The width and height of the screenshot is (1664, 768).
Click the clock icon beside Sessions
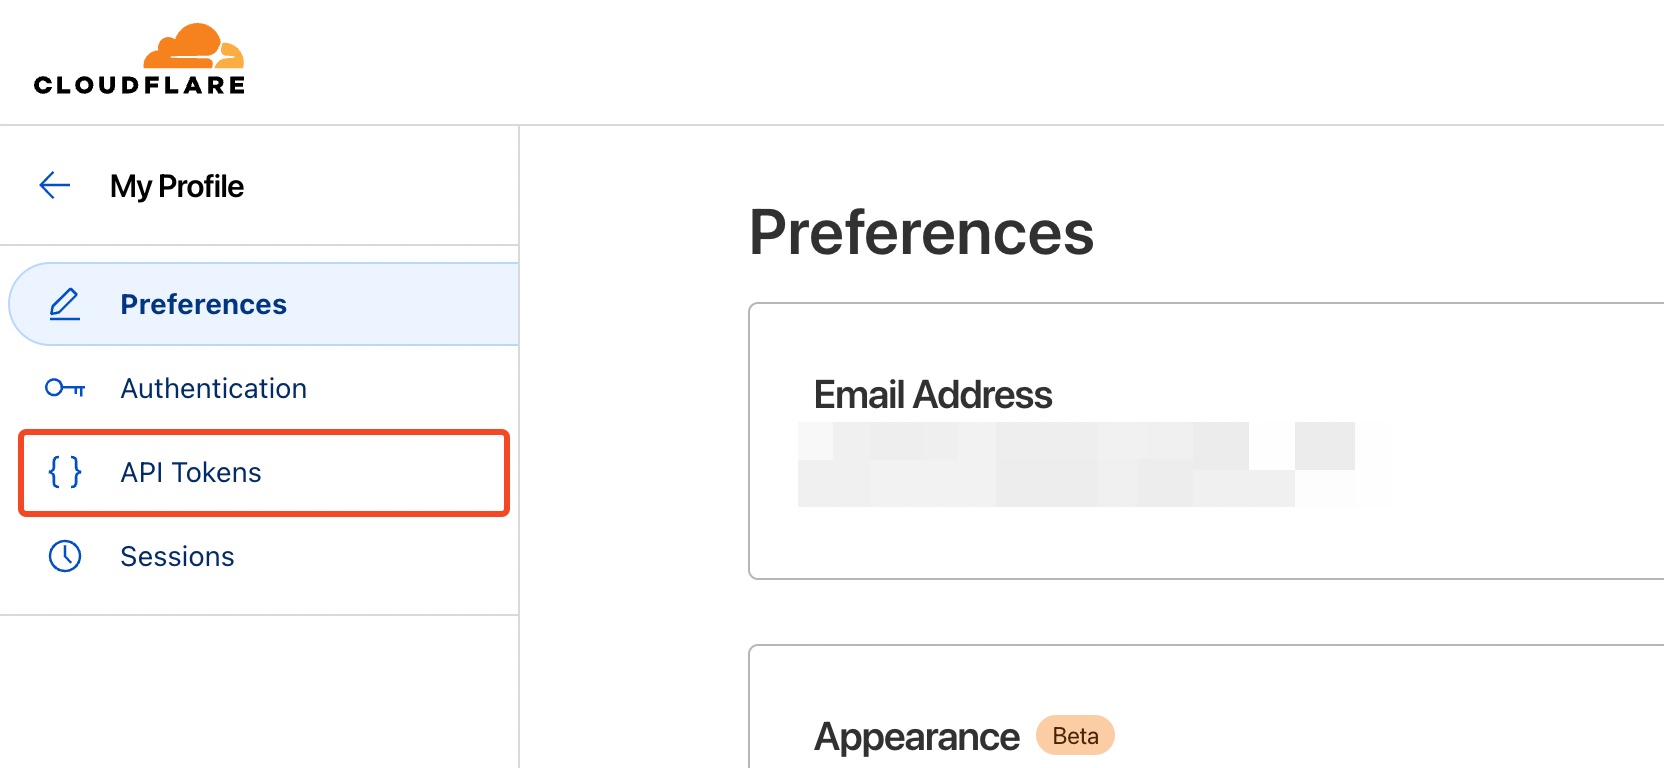click(65, 556)
